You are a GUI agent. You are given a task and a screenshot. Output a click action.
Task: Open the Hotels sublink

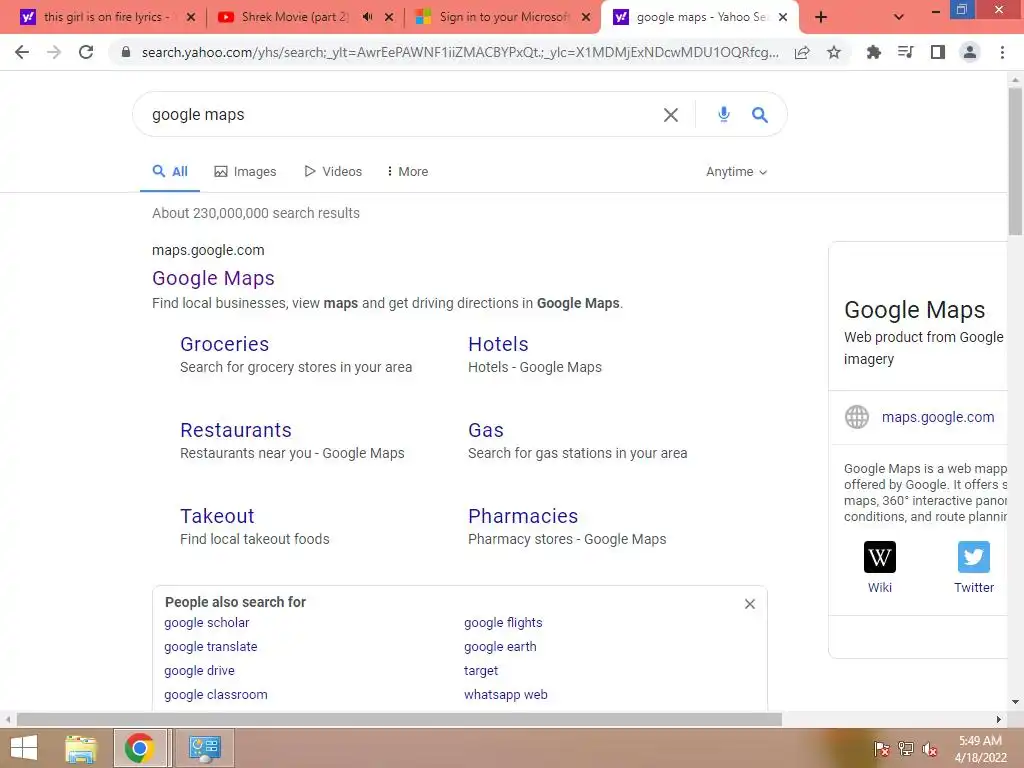pos(498,344)
